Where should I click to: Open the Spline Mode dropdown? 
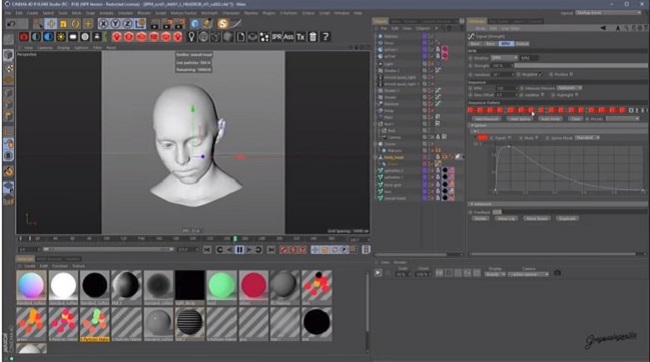point(587,138)
